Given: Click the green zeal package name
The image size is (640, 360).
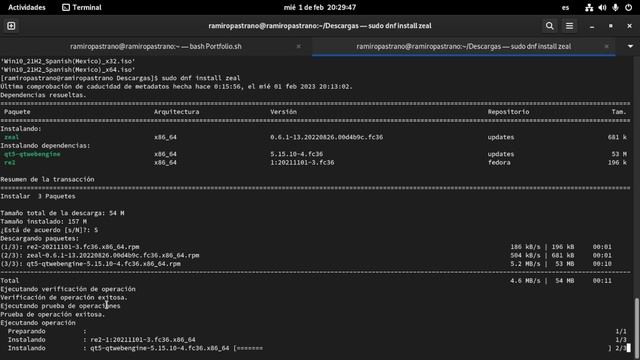Looking at the screenshot, I should (11, 137).
